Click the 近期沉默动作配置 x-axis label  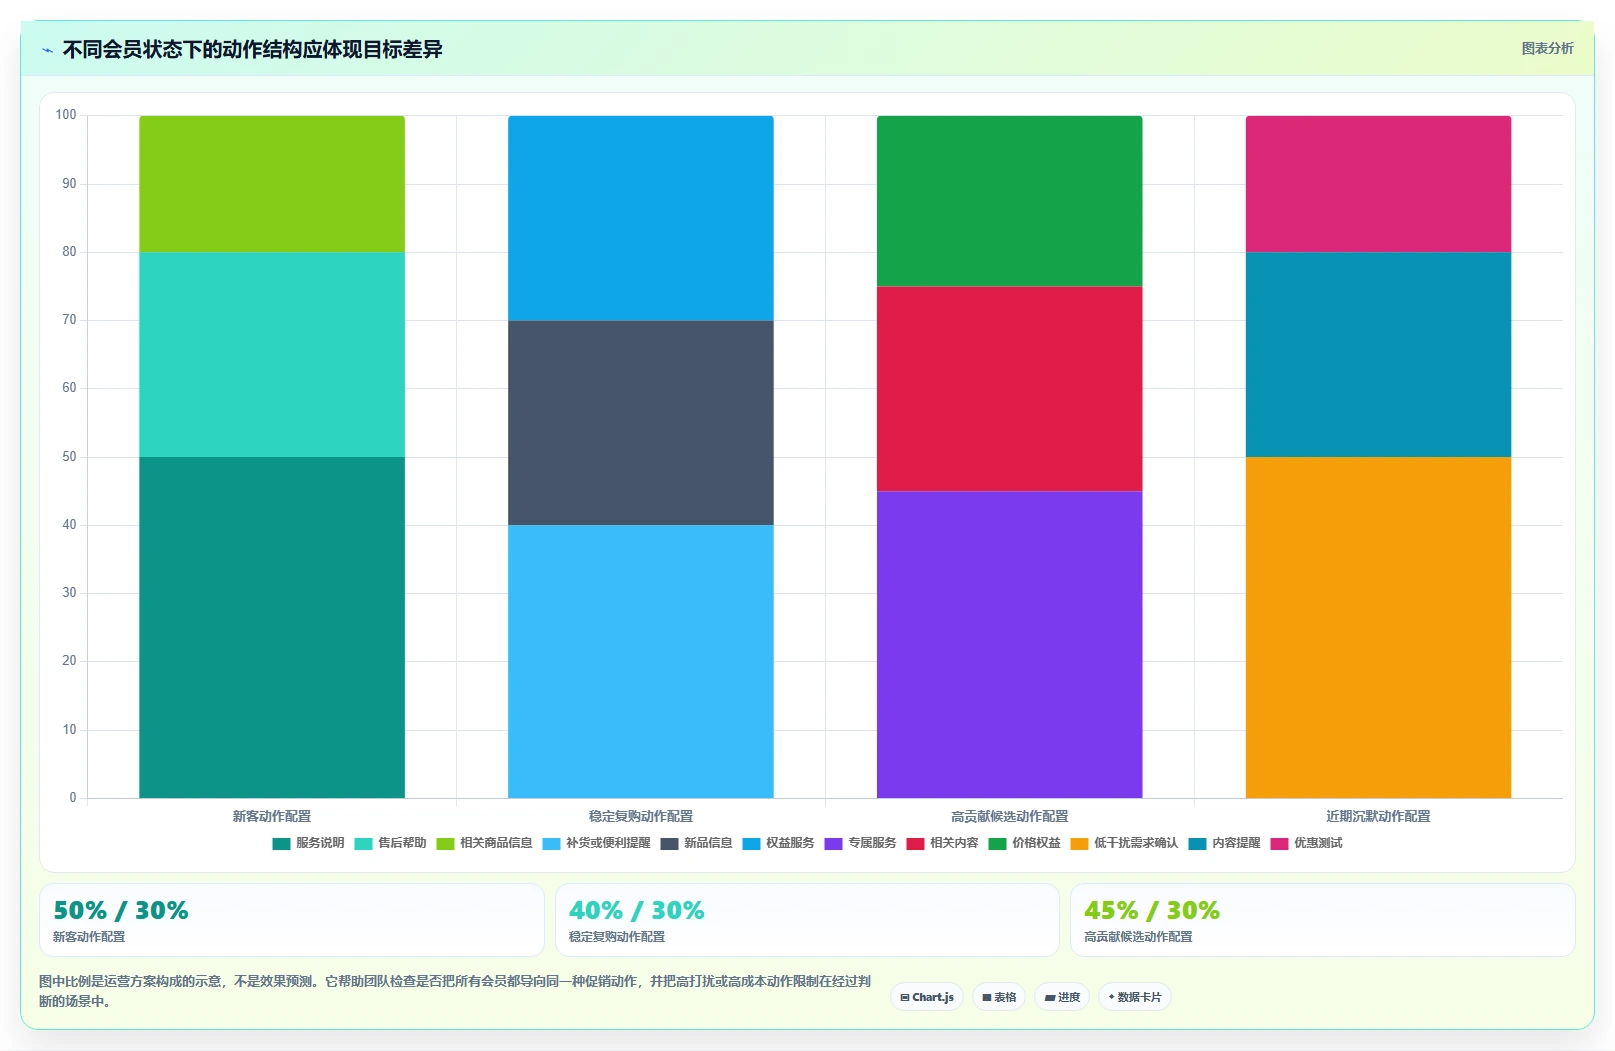pos(1378,816)
